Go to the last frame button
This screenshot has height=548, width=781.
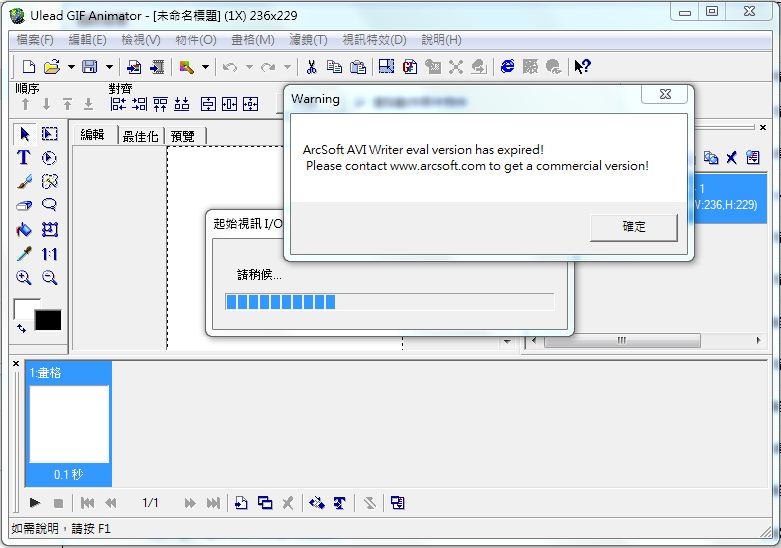click(213, 503)
